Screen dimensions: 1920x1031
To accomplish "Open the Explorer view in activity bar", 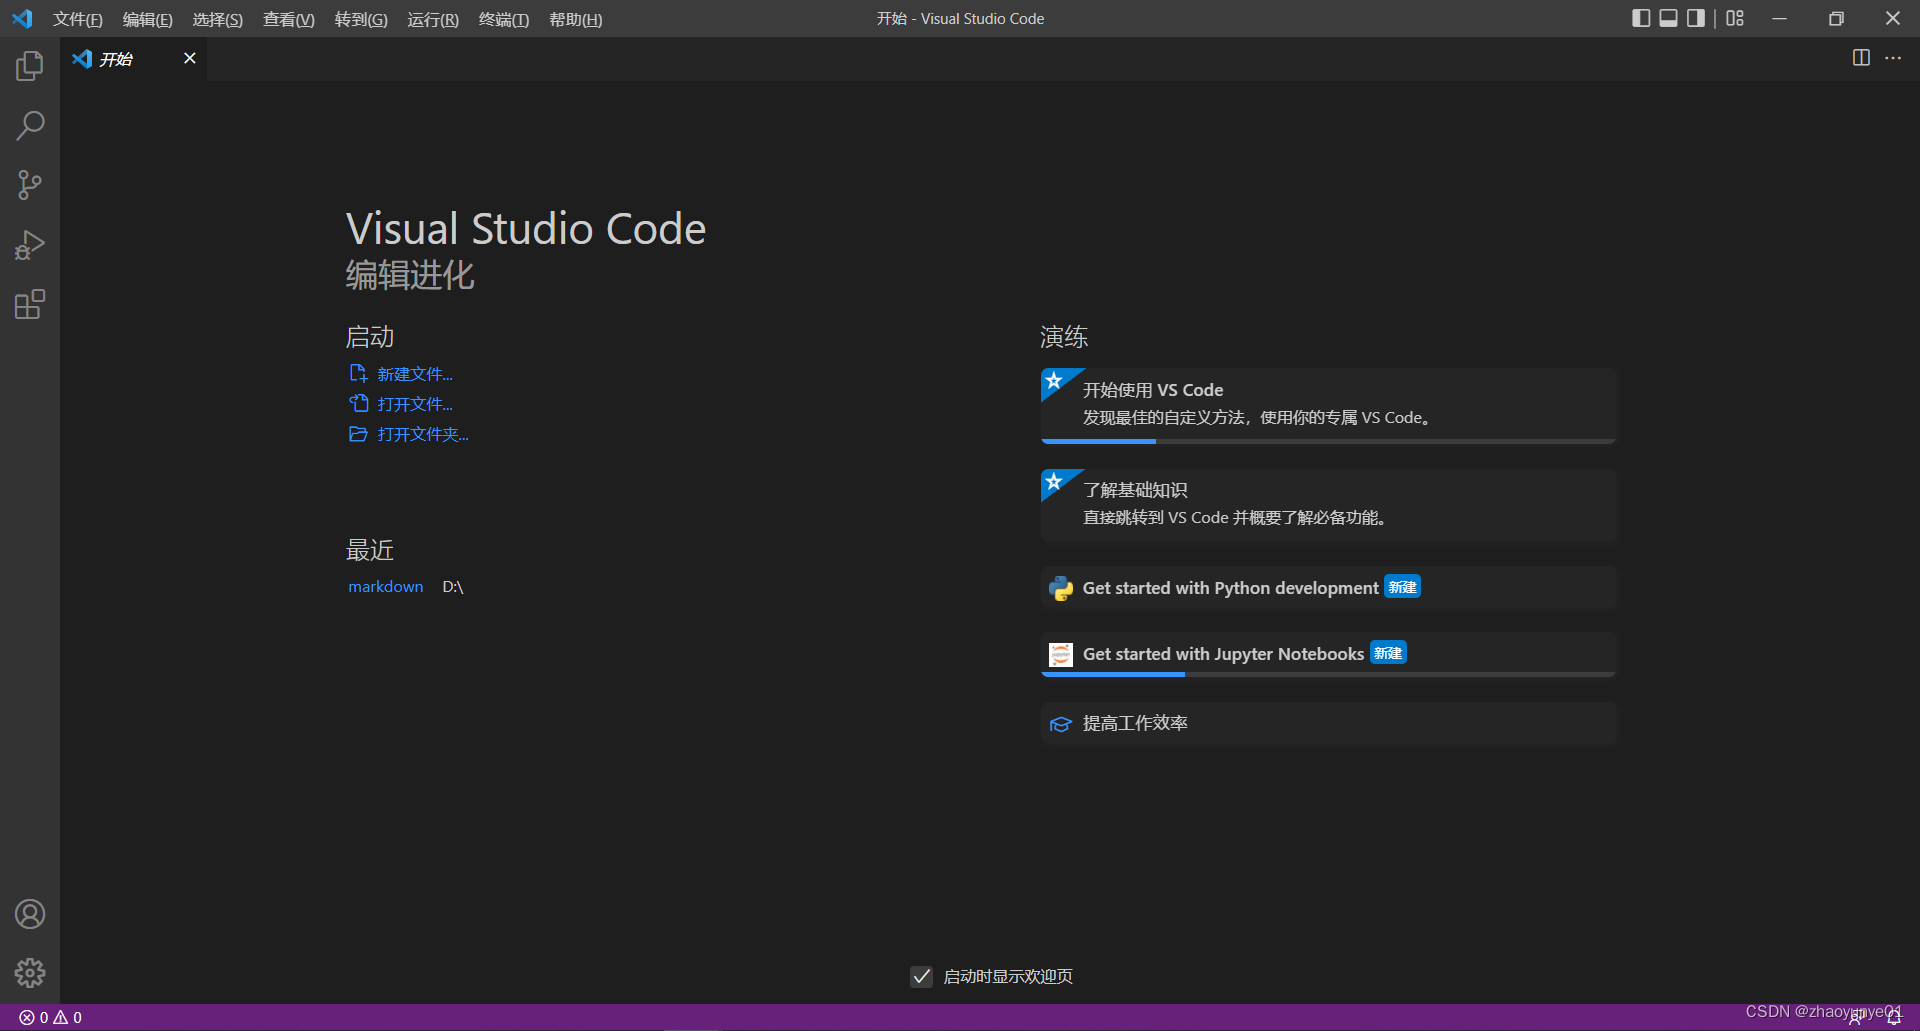I will (x=30, y=66).
